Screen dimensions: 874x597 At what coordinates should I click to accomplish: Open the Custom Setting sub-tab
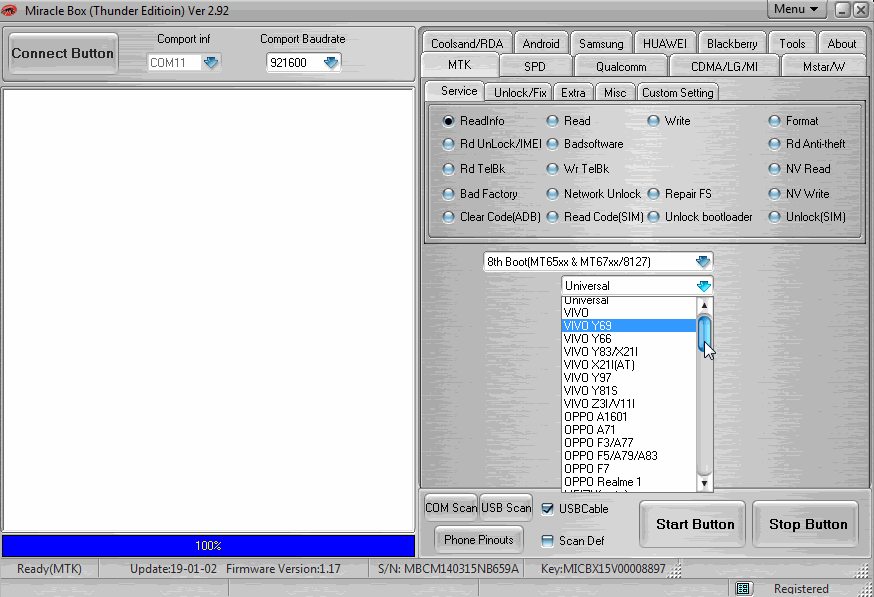677,93
